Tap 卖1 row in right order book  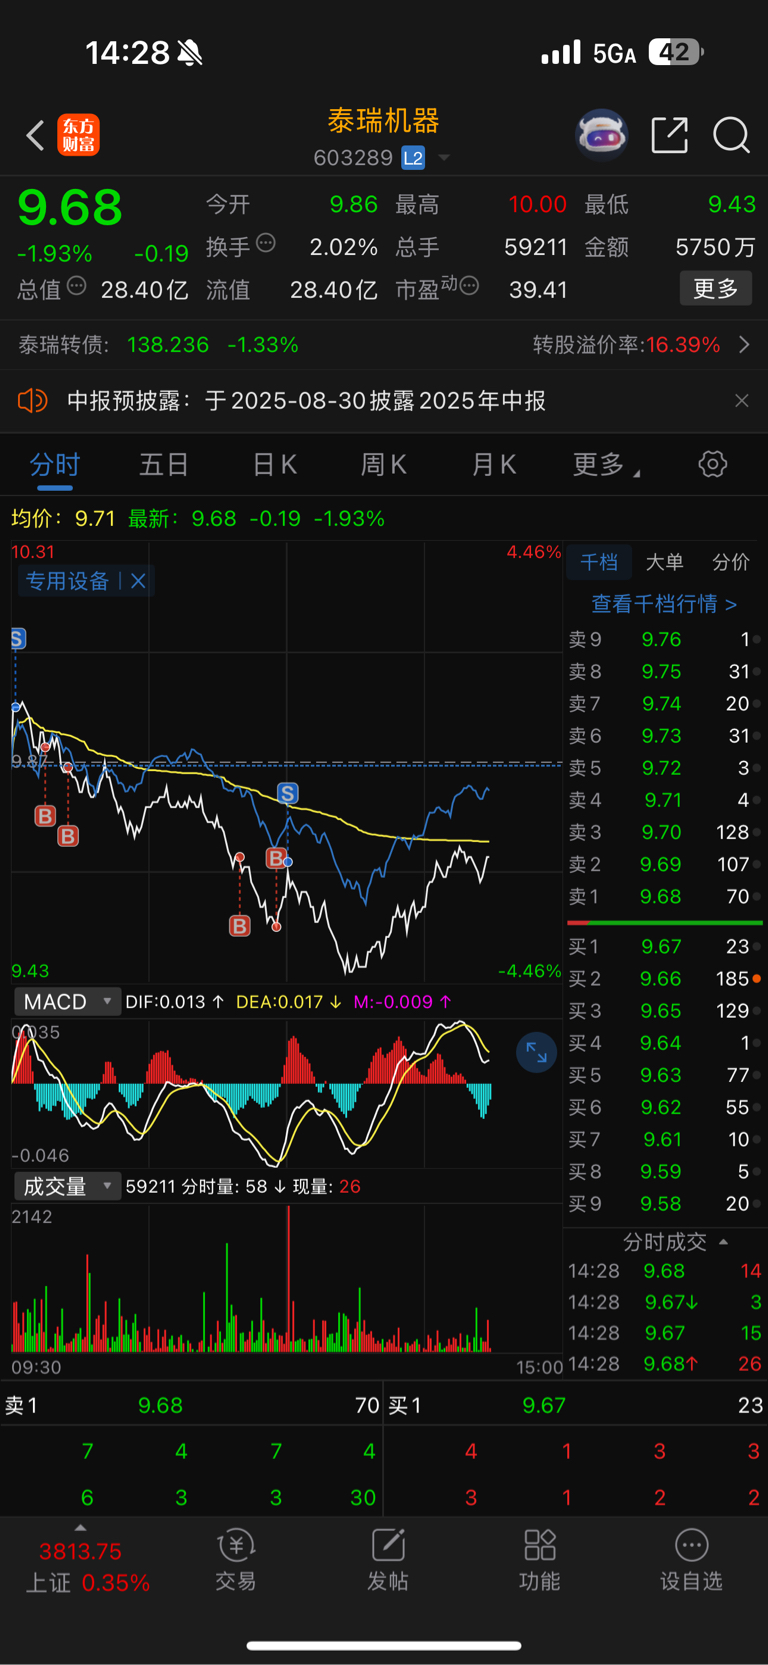pos(664,897)
